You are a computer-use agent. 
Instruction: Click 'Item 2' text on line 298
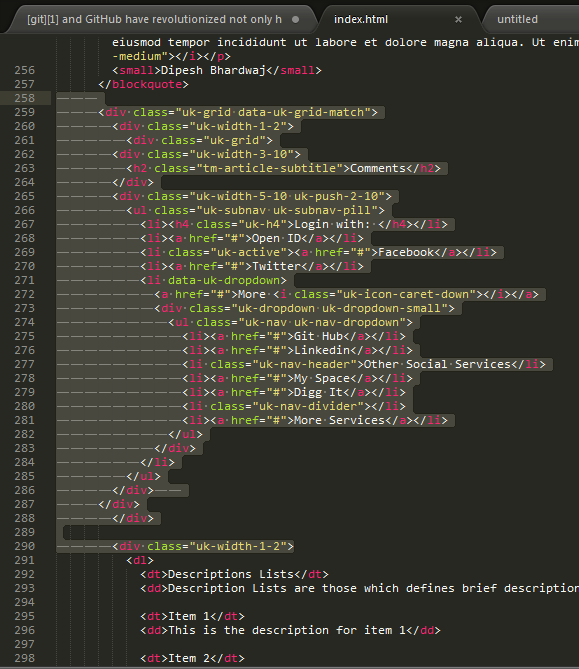click(189, 658)
